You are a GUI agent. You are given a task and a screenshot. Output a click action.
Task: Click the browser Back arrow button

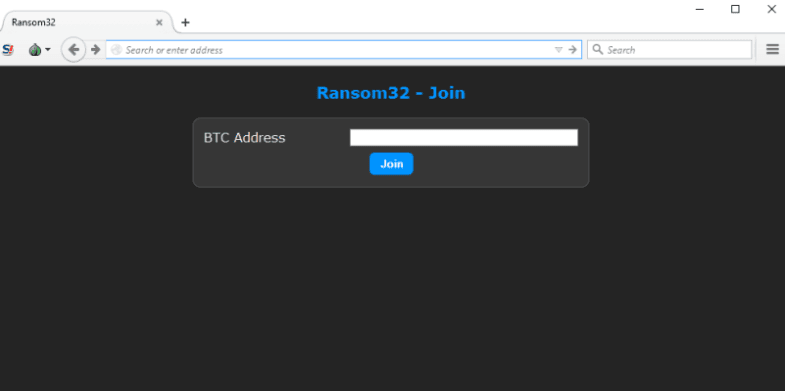[x=74, y=50]
